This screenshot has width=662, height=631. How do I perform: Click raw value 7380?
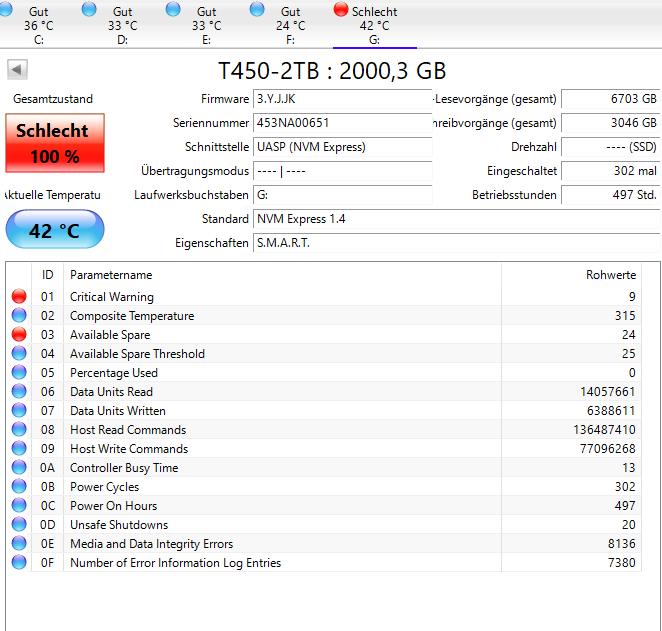(621, 563)
